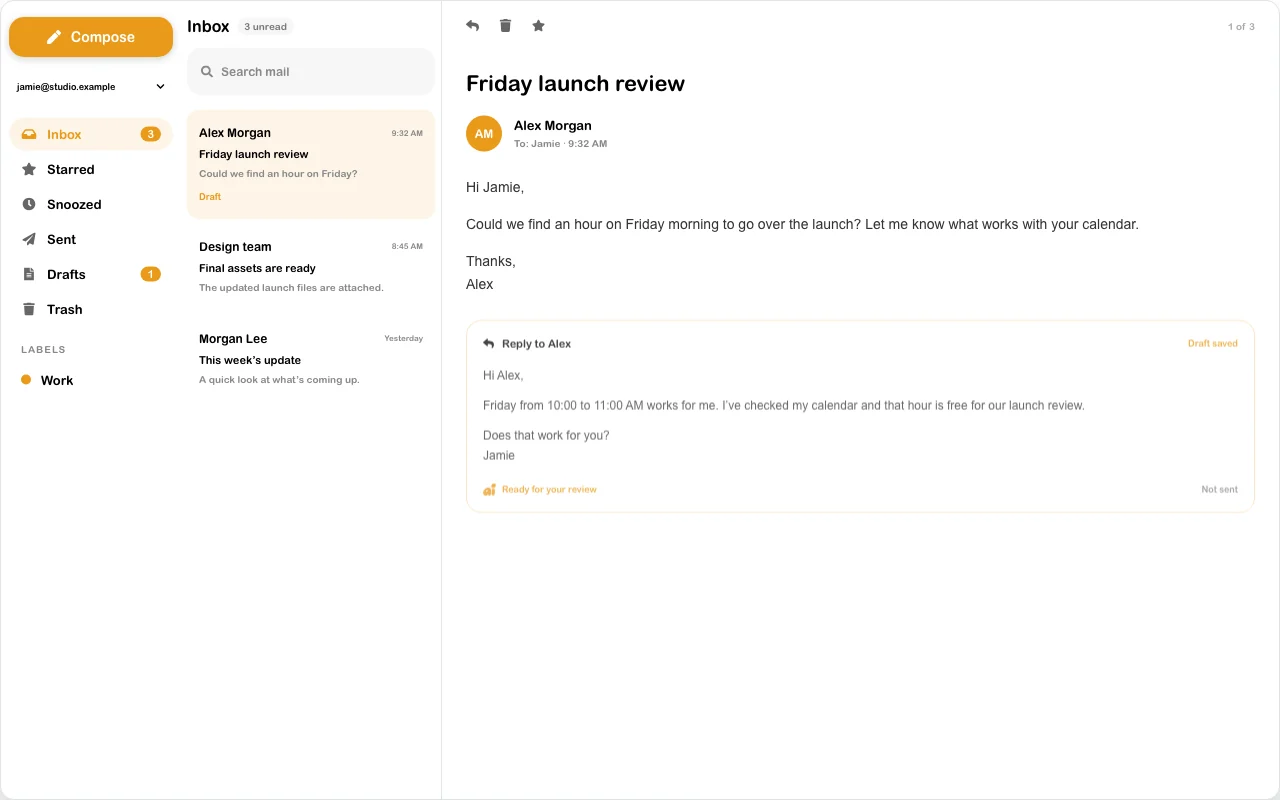Click the AM sender avatar
The width and height of the screenshot is (1280, 800).
[x=484, y=134]
